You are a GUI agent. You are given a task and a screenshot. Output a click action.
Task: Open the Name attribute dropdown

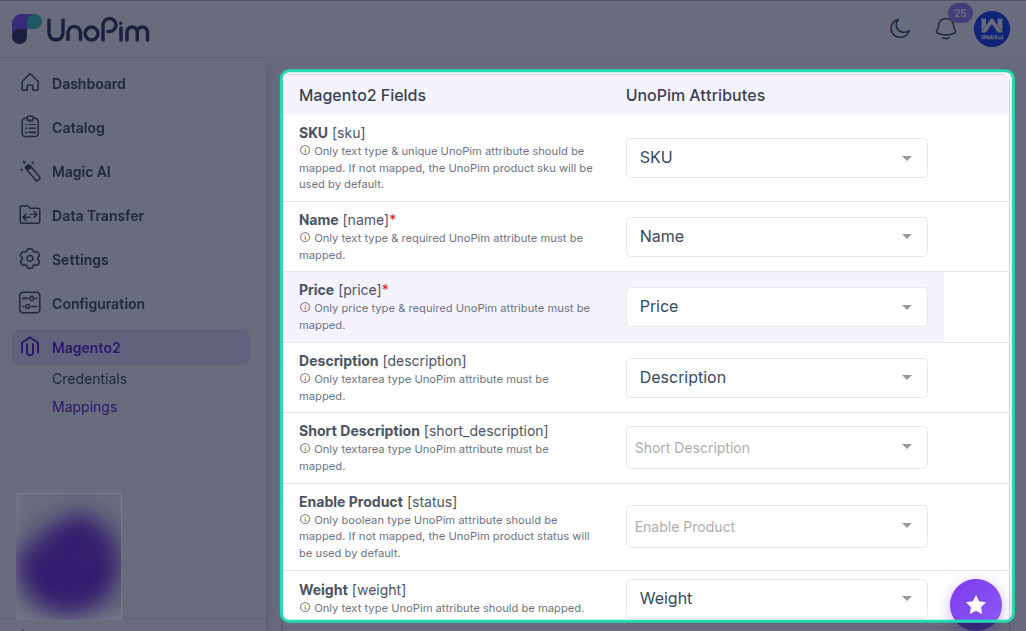[777, 237]
